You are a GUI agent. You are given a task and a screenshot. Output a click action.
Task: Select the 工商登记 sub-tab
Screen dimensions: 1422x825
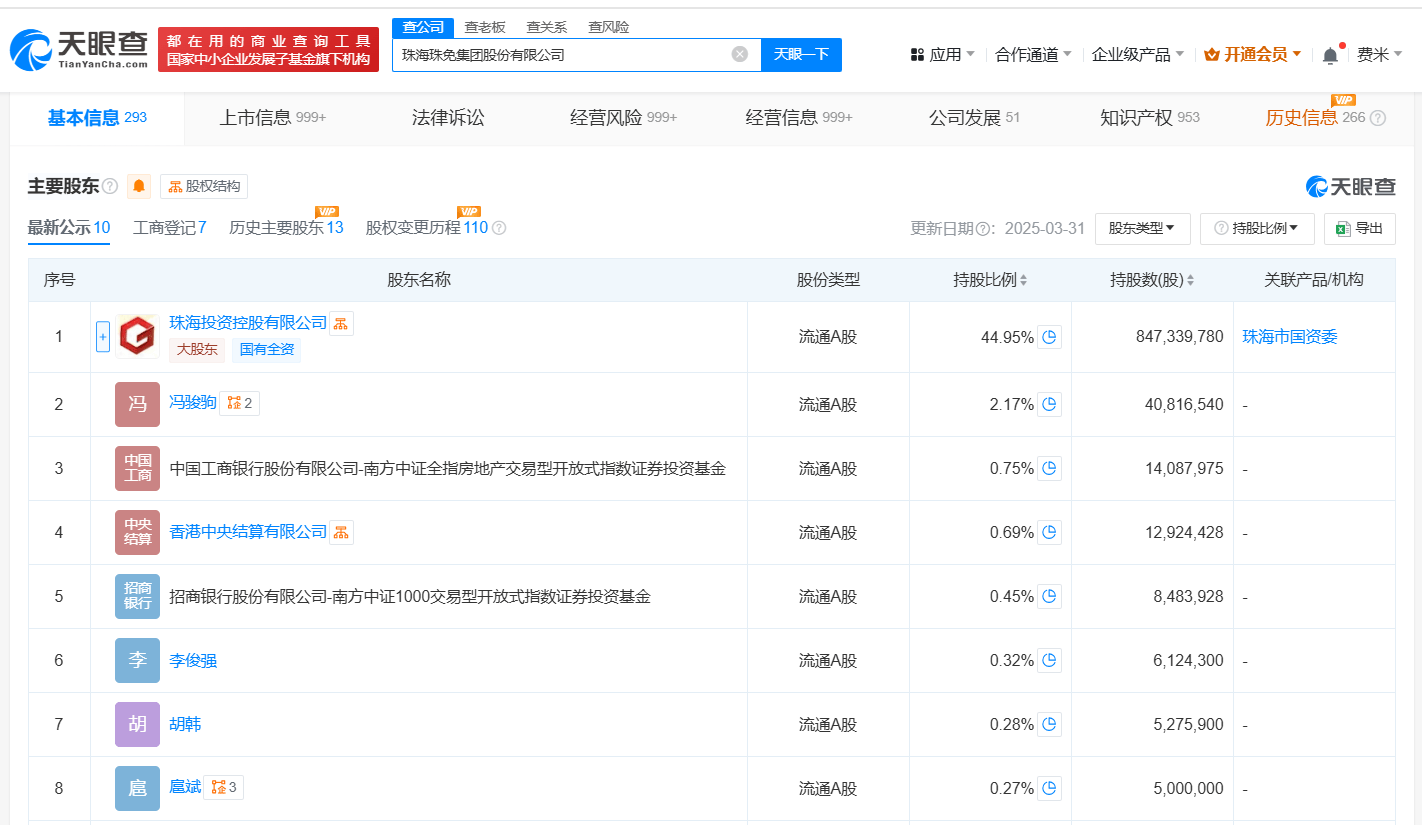169,228
